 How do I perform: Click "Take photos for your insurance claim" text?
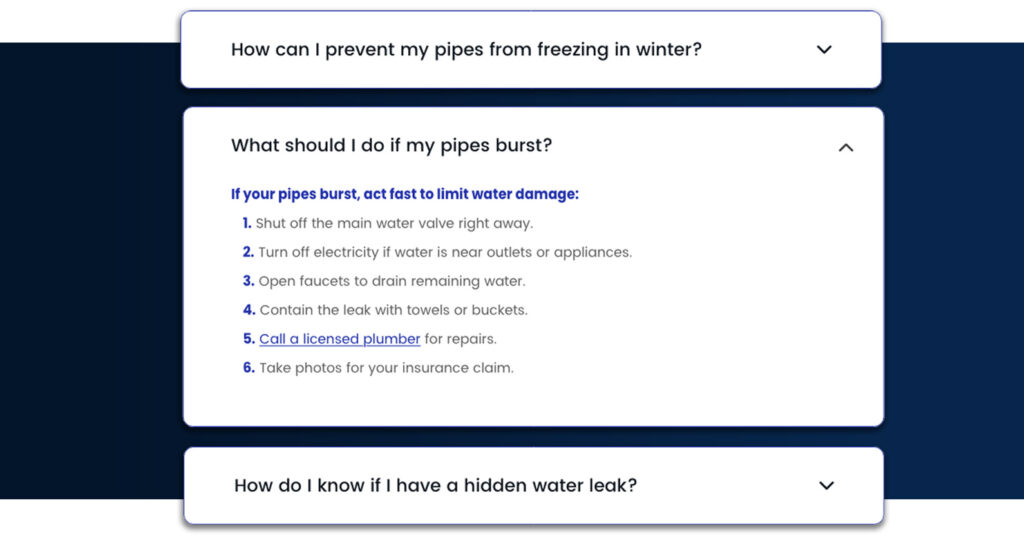coord(386,368)
